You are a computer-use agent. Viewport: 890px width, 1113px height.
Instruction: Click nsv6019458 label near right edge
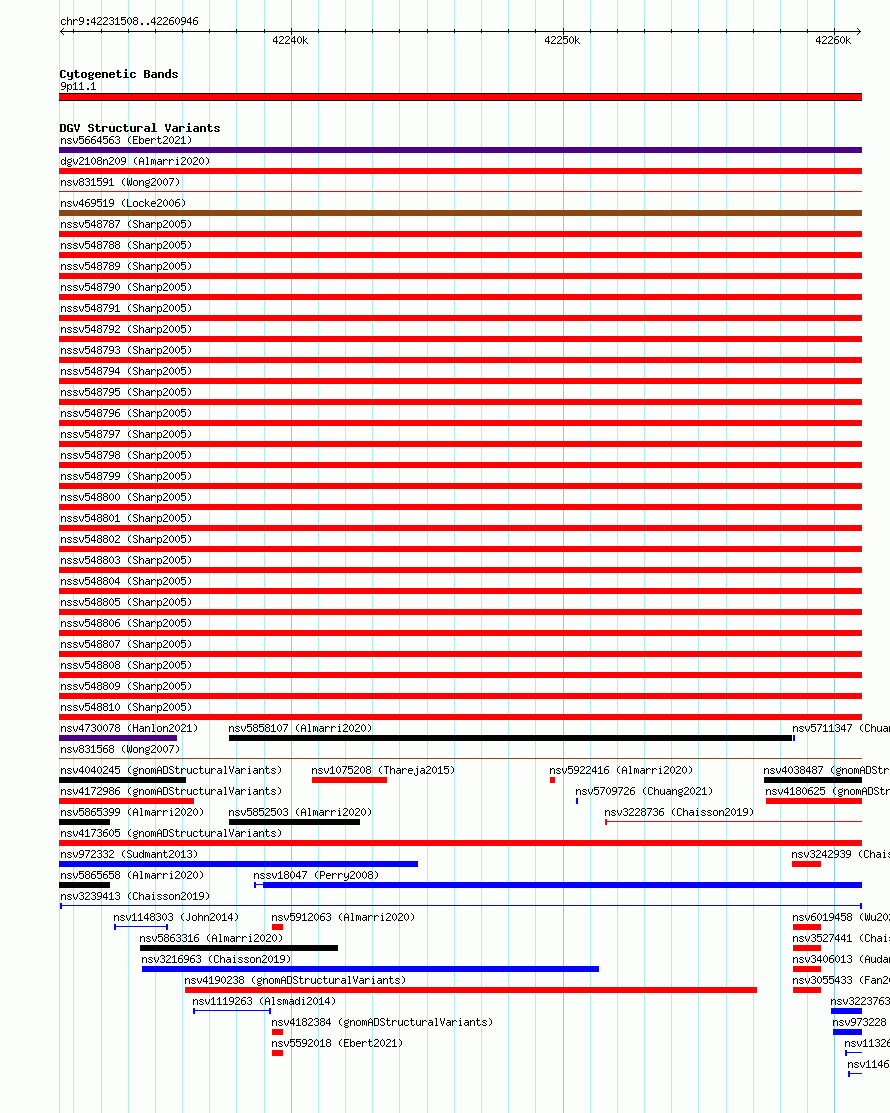point(841,917)
